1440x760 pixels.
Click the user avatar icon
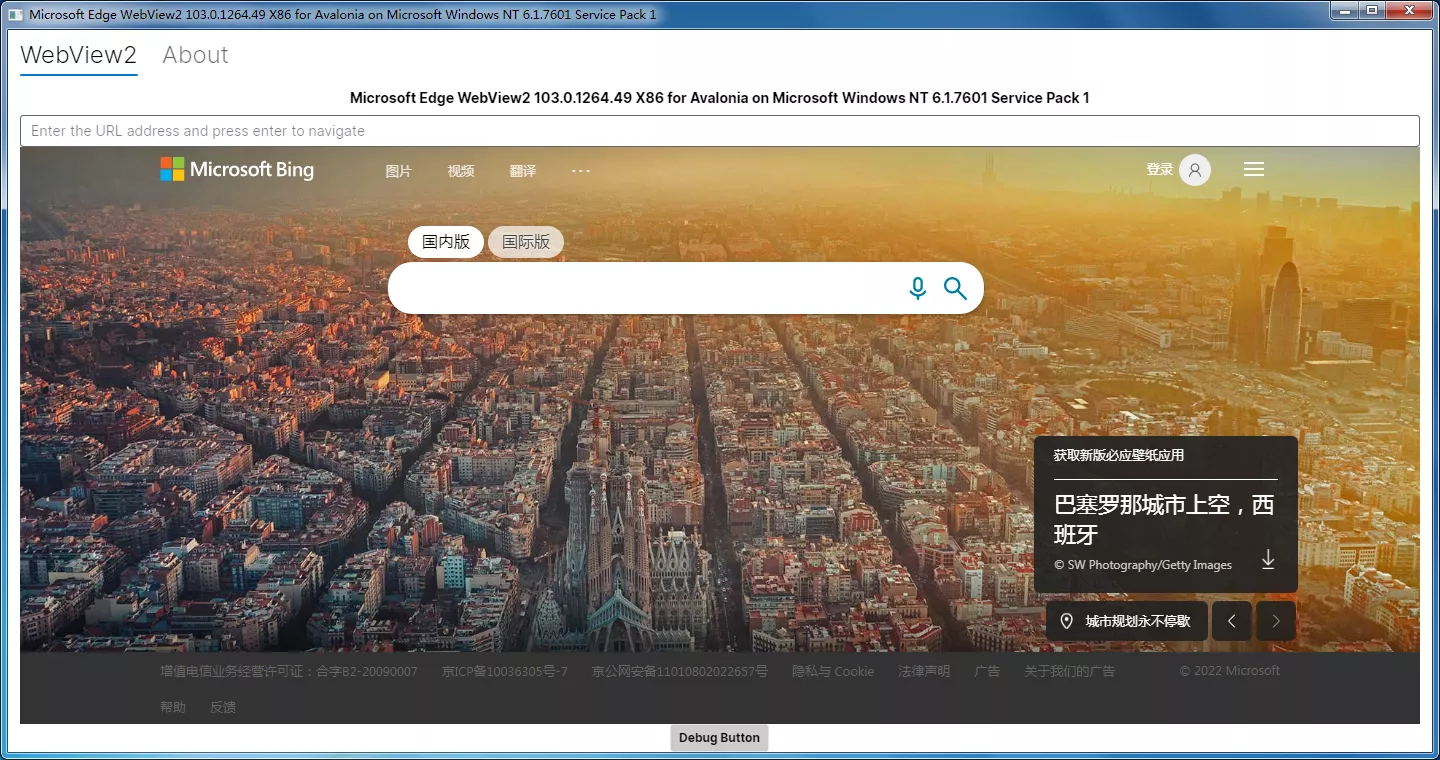[1195, 170]
